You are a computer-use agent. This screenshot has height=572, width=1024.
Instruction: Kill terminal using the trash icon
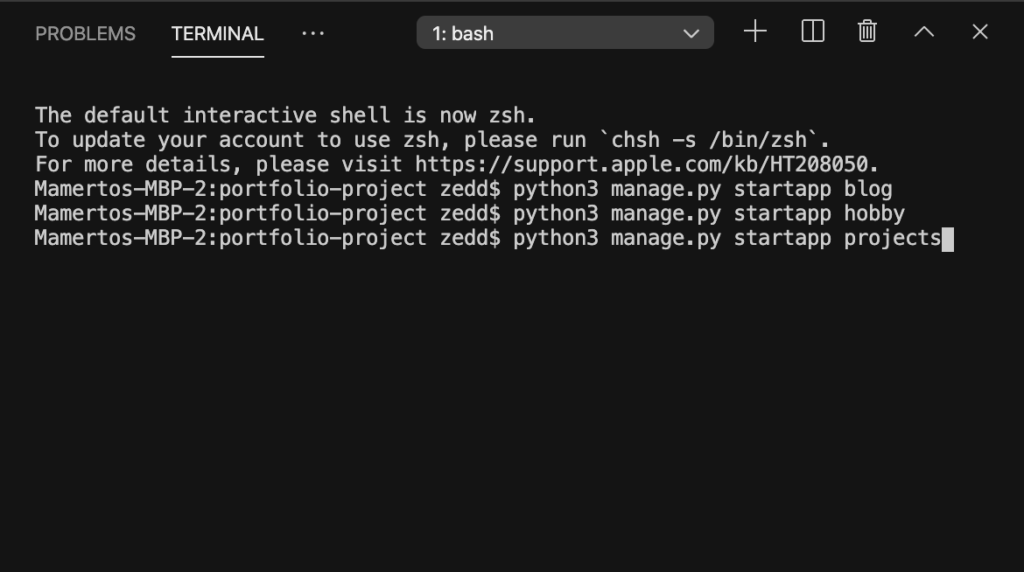click(867, 31)
